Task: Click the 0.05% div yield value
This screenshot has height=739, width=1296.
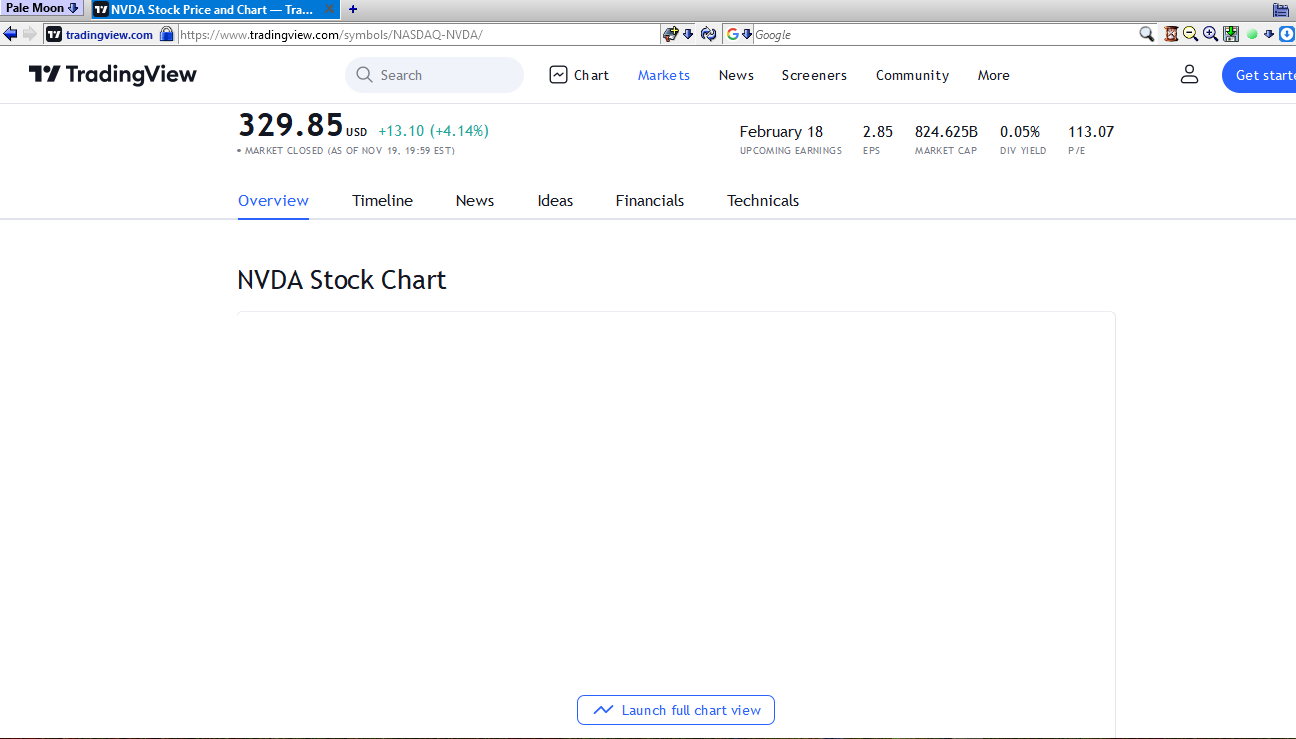Action: coord(1020,131)
